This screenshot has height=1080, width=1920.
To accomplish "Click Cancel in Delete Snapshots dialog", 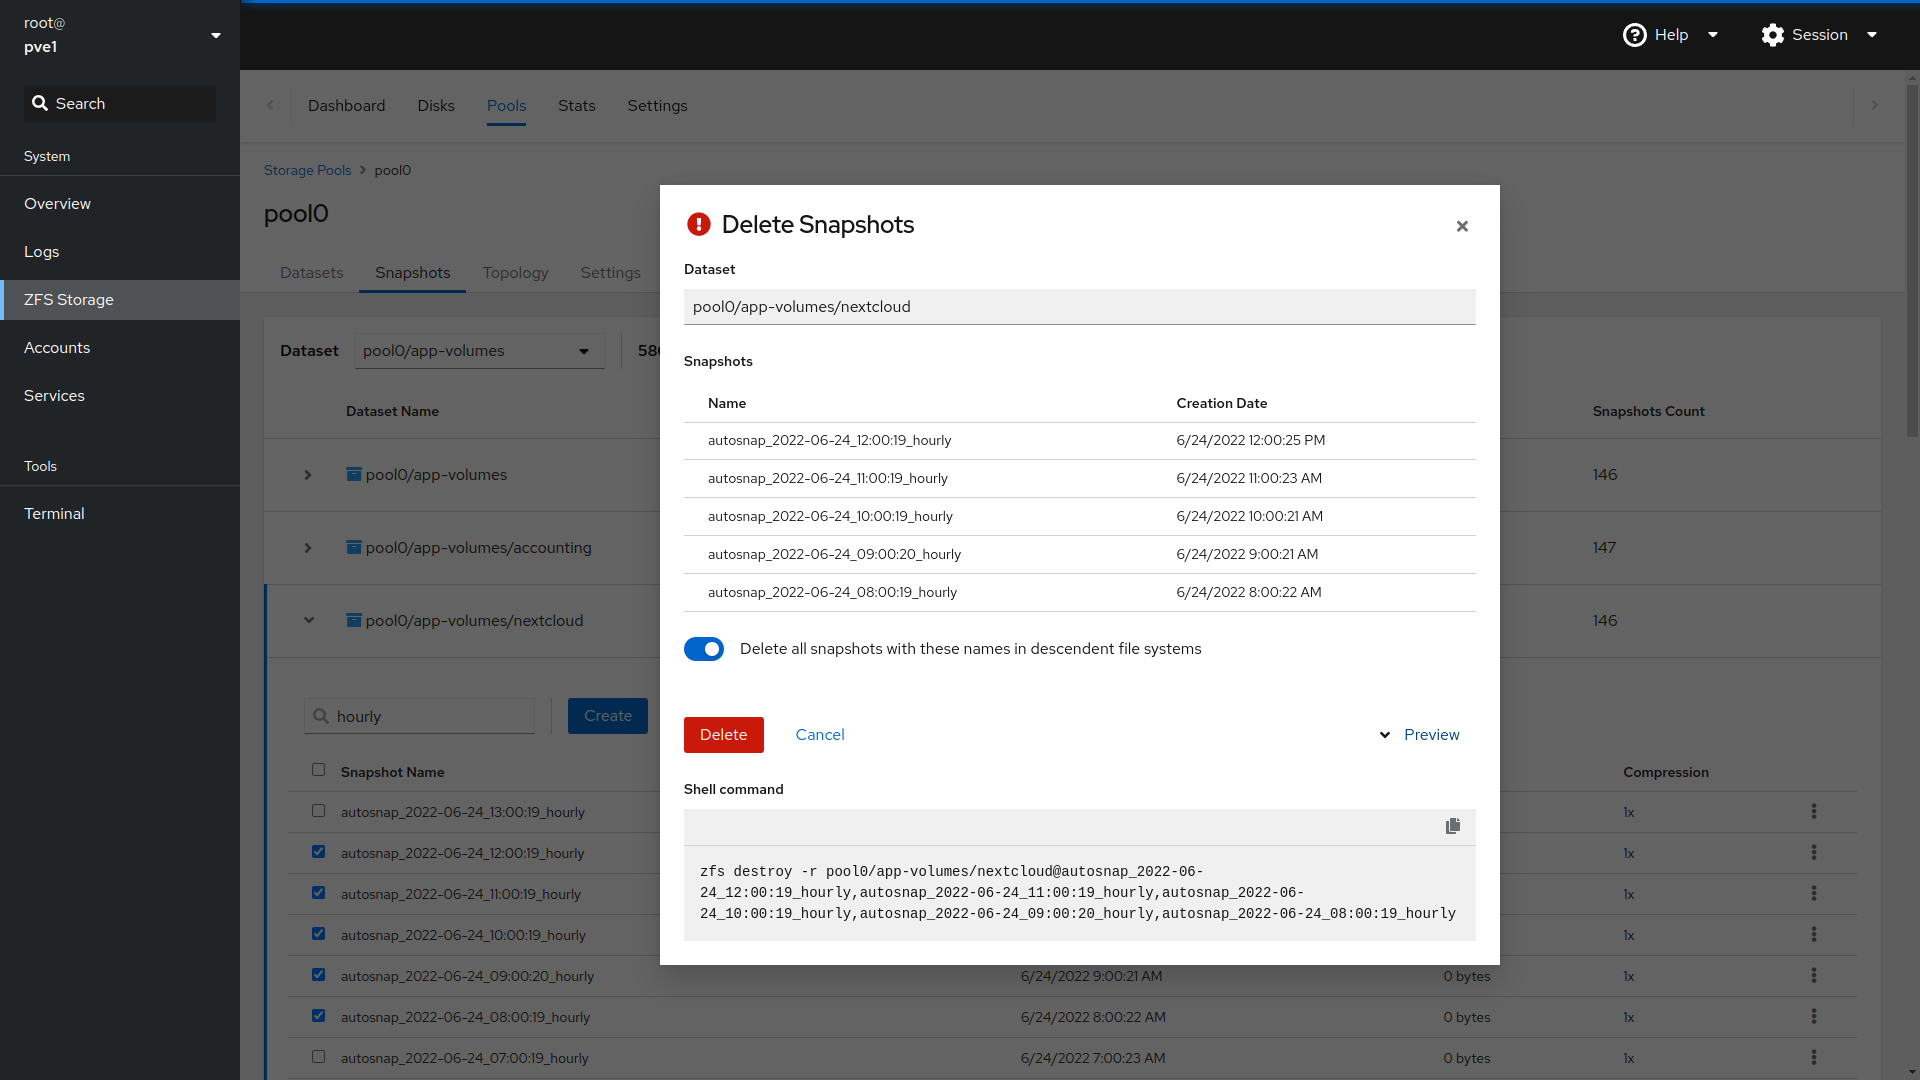I will [820, 735].
